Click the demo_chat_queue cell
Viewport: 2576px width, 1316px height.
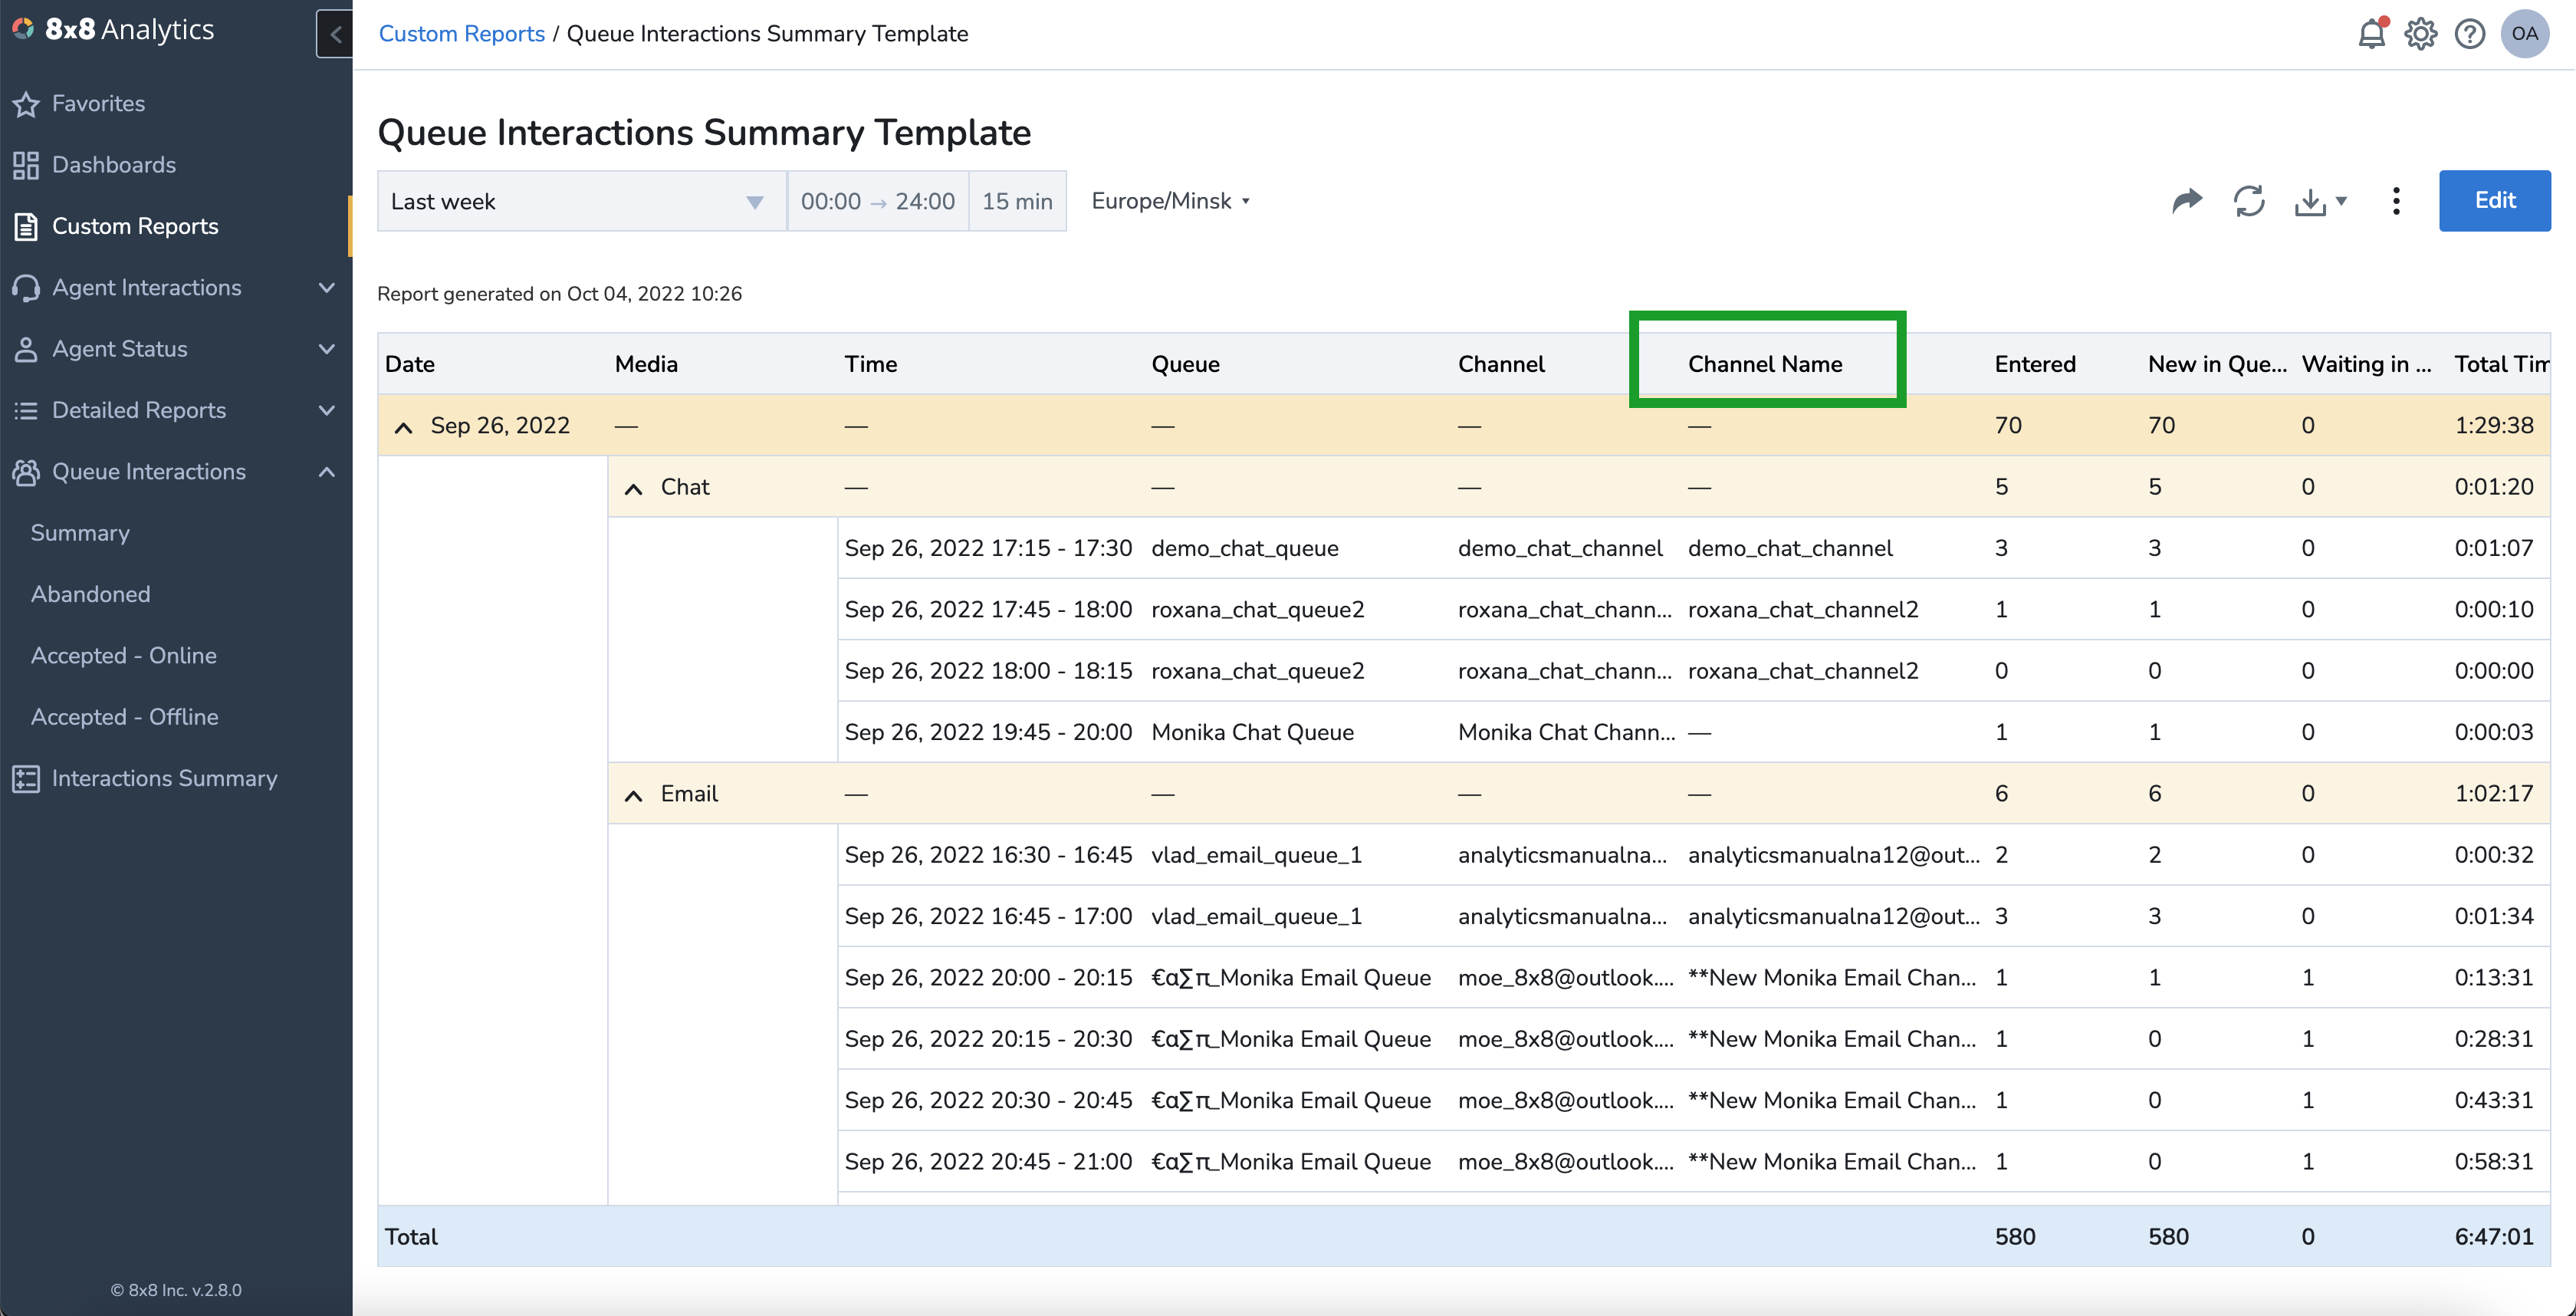tap(1244, 549)
